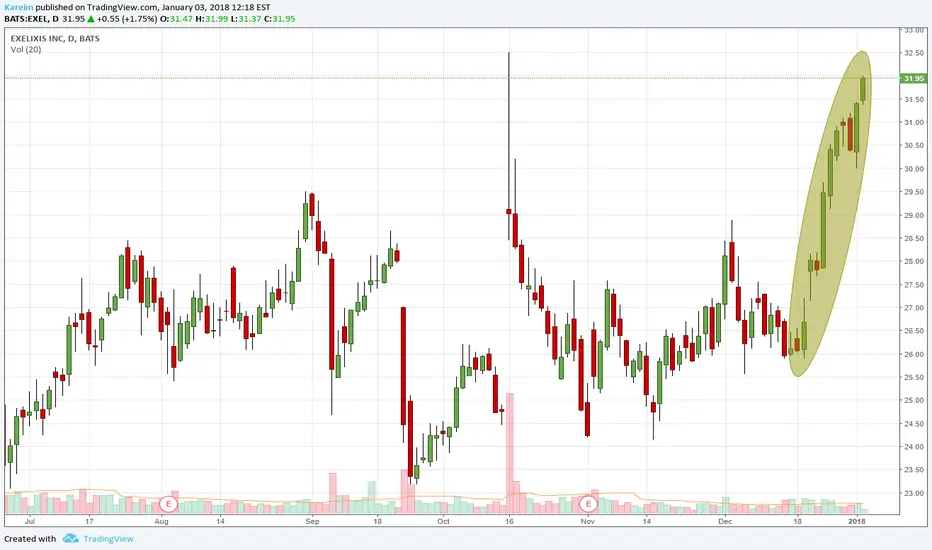Viewport: 932px width, 550px height.
Task: Click the L:31.37 low value
Action: click(x=246, y=18)
